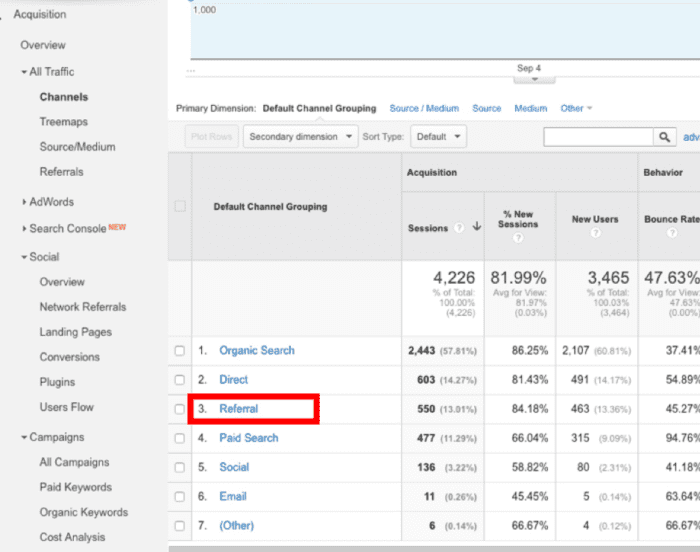Tick the Organic Search row checkbox

pos(180,351)
